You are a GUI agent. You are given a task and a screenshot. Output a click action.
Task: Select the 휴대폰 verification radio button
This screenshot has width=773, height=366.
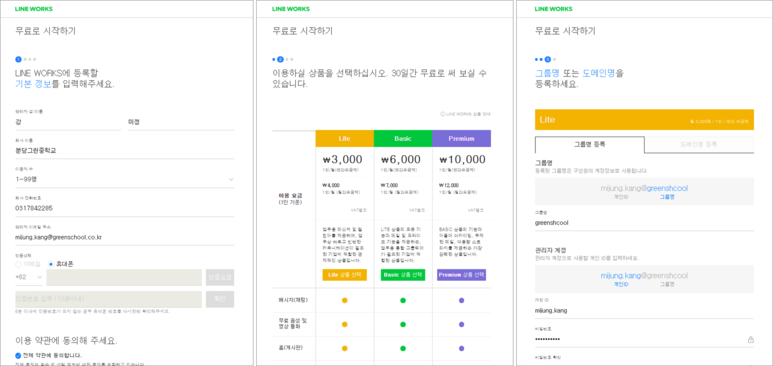tap(51, 264)
